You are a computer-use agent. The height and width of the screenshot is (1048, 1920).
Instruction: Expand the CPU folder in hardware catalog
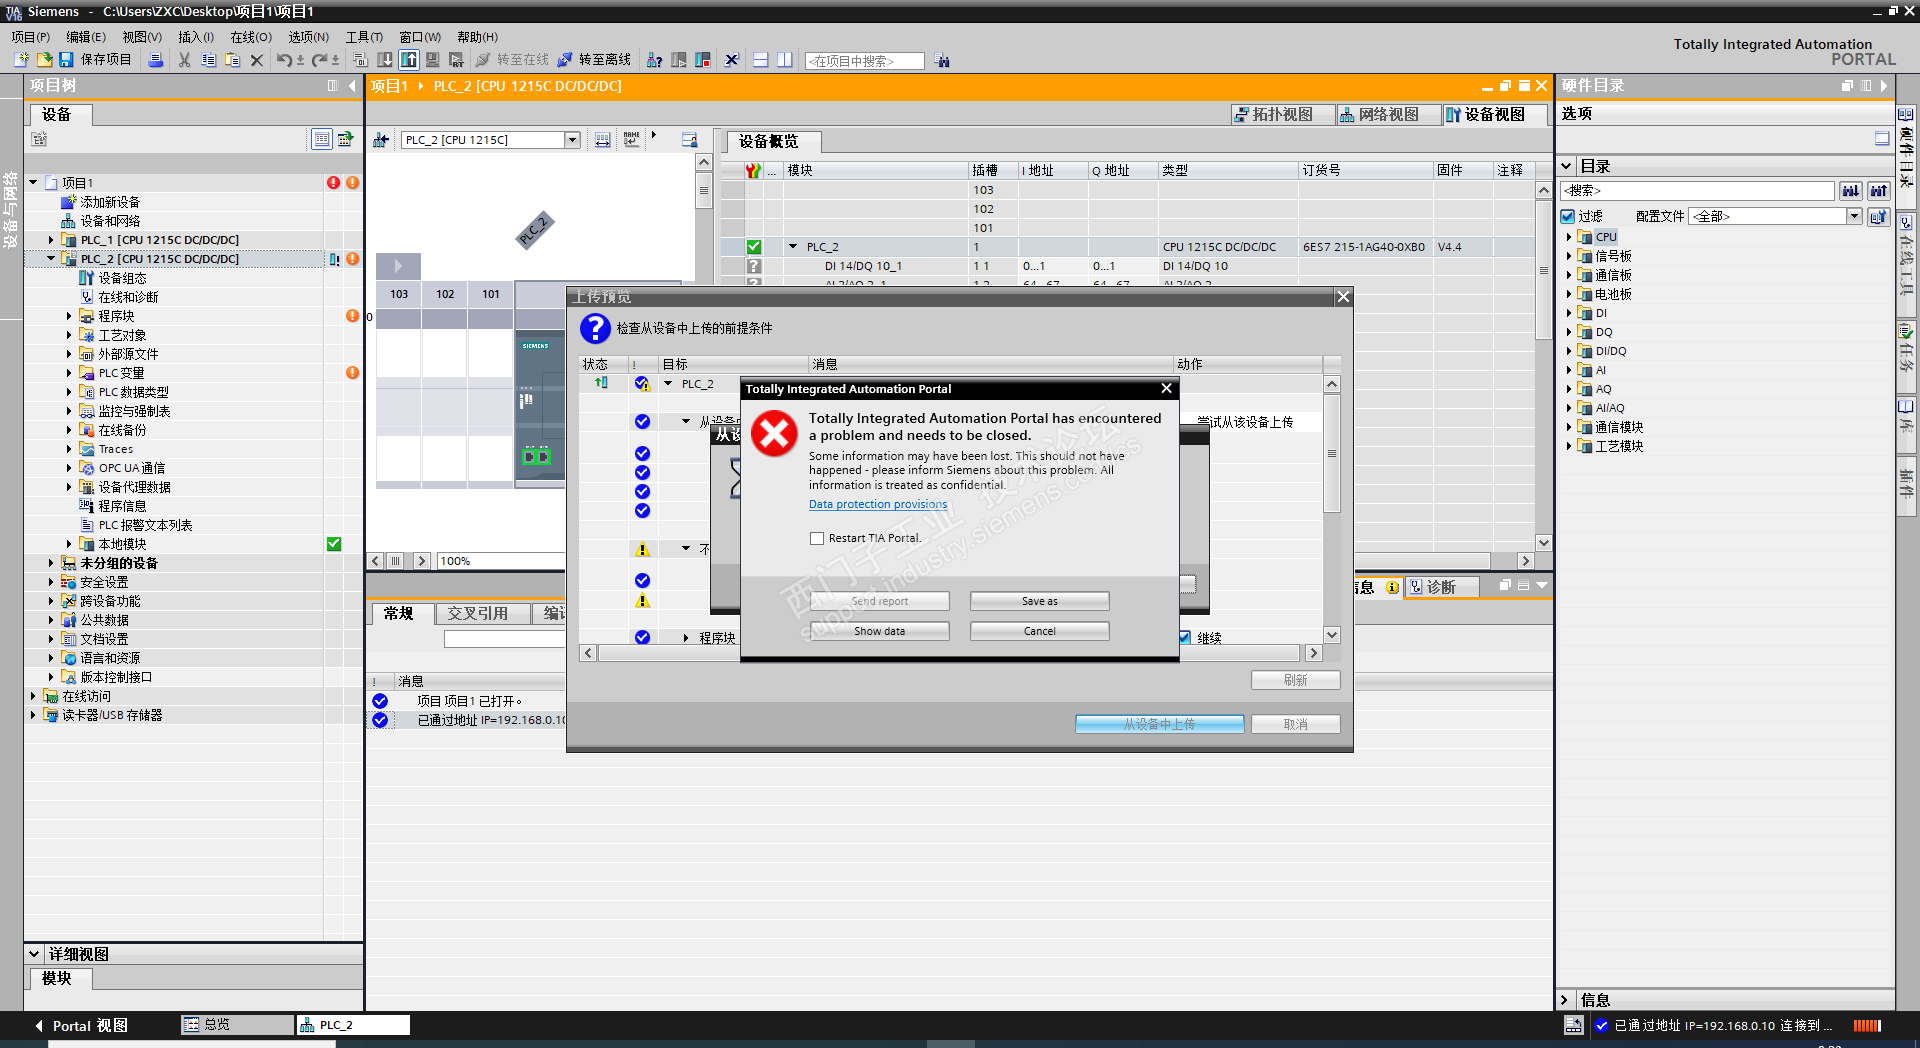[x=1569, y=237]
